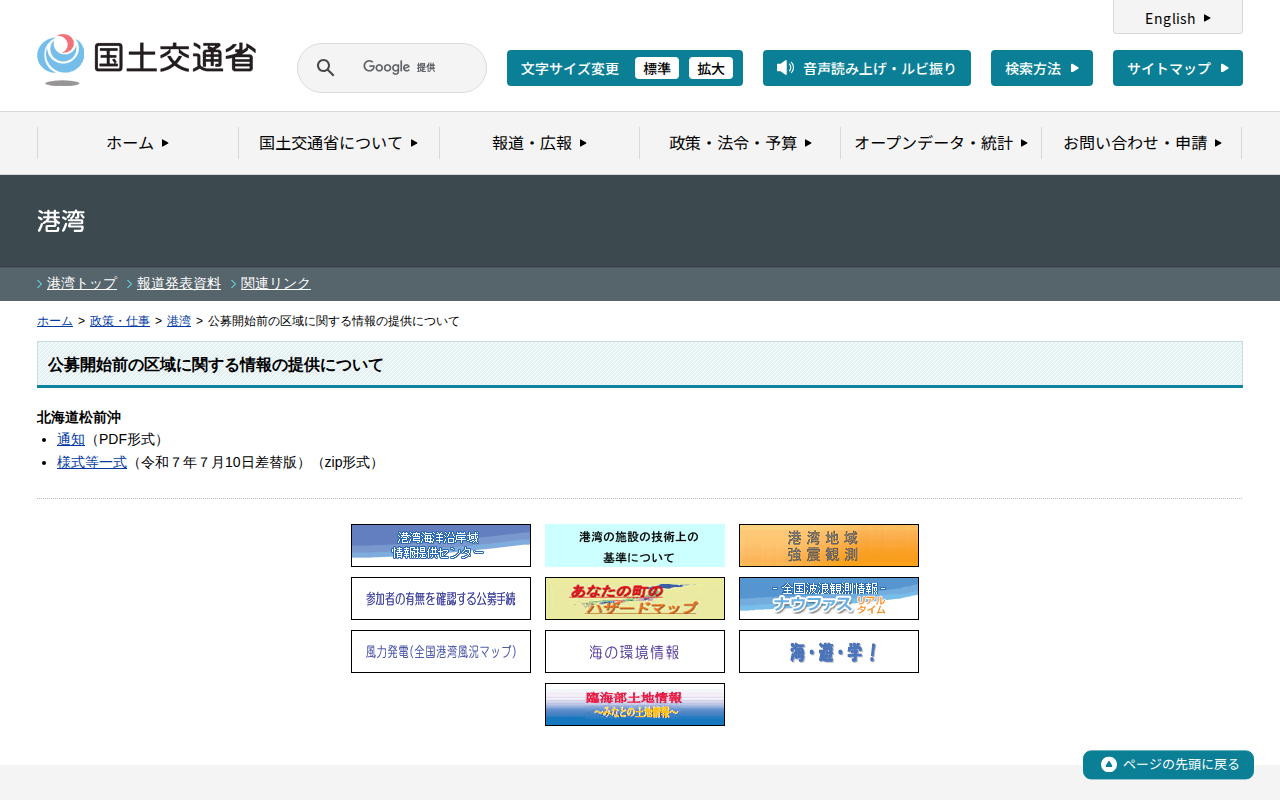1280x800 pixels.
Task: Open the あなたの町のハザードマップ banner
Action: pos(634,598)
